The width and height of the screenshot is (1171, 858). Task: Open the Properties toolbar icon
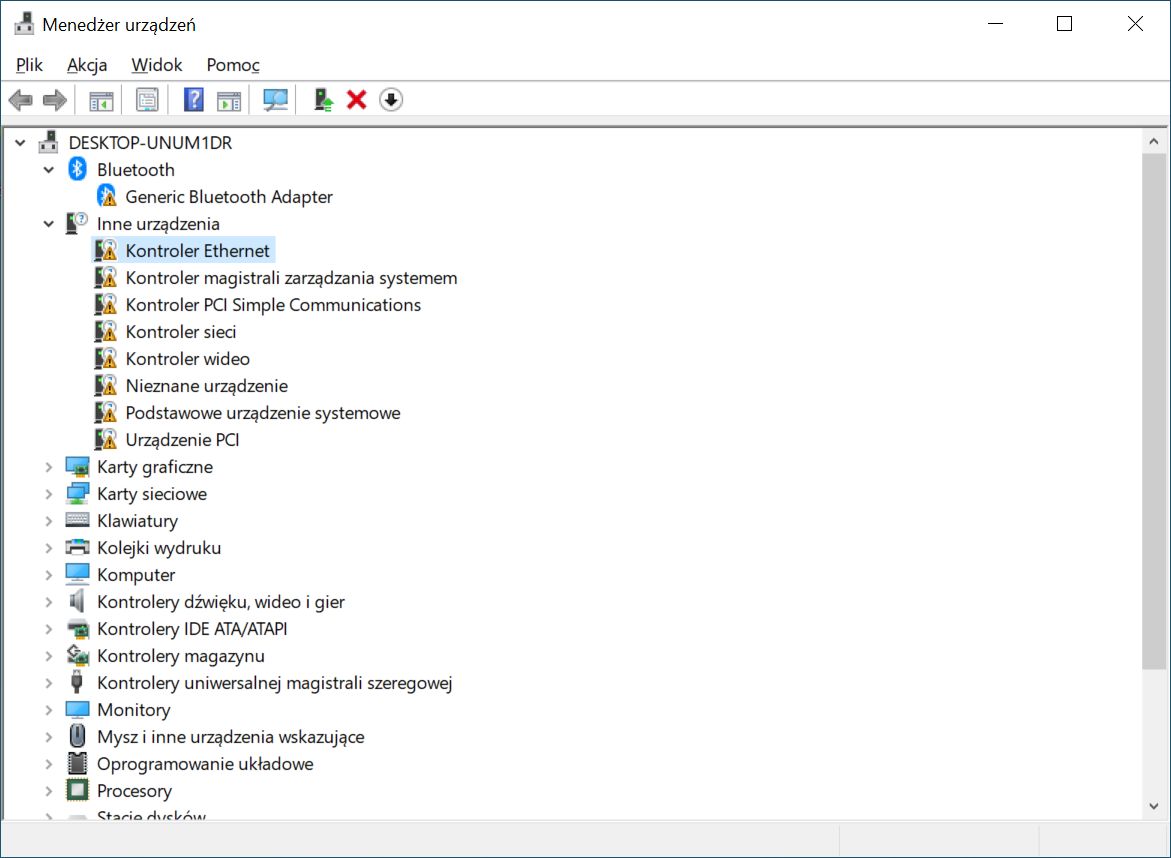147,100
